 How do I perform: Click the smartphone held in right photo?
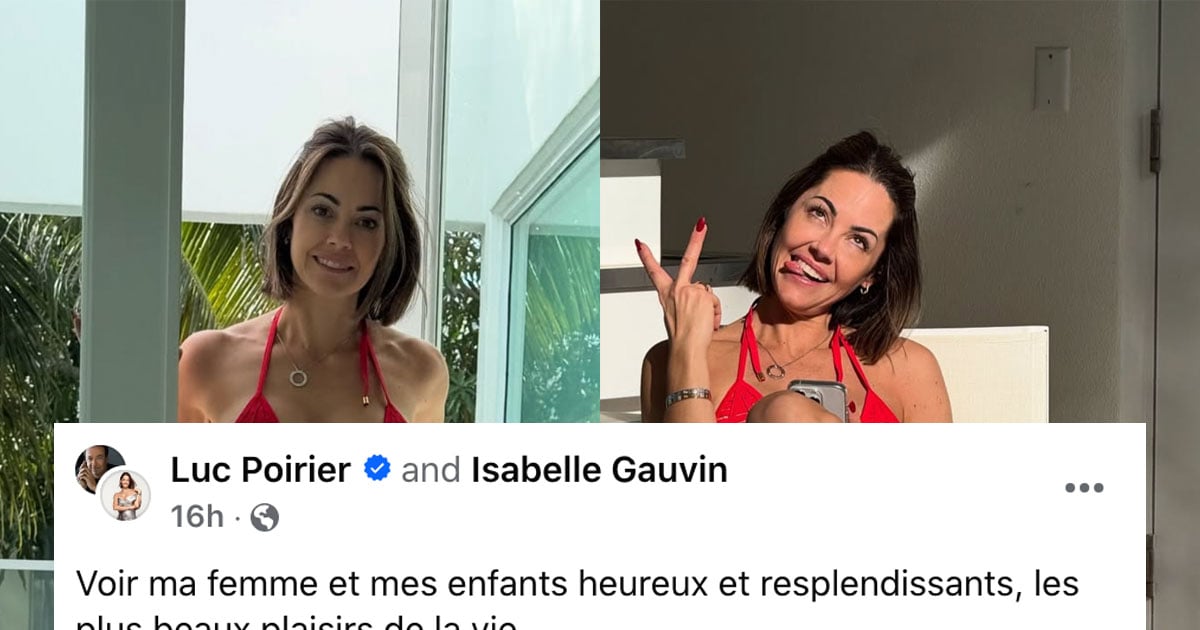click(x=818, y=399)
